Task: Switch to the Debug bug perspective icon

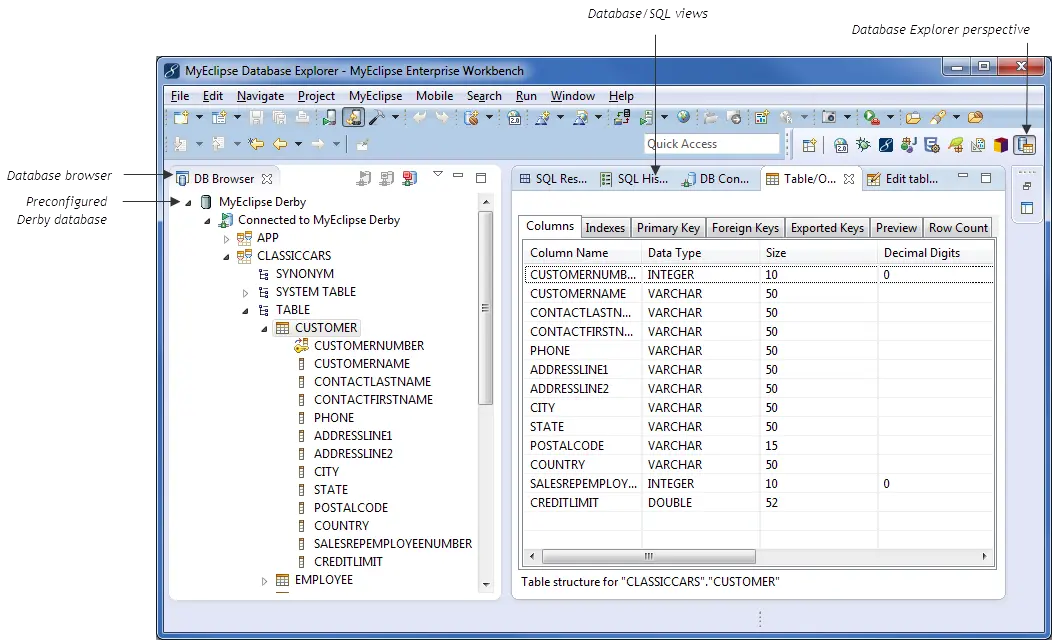Action: pyautogui.click(x=863, y=145)
